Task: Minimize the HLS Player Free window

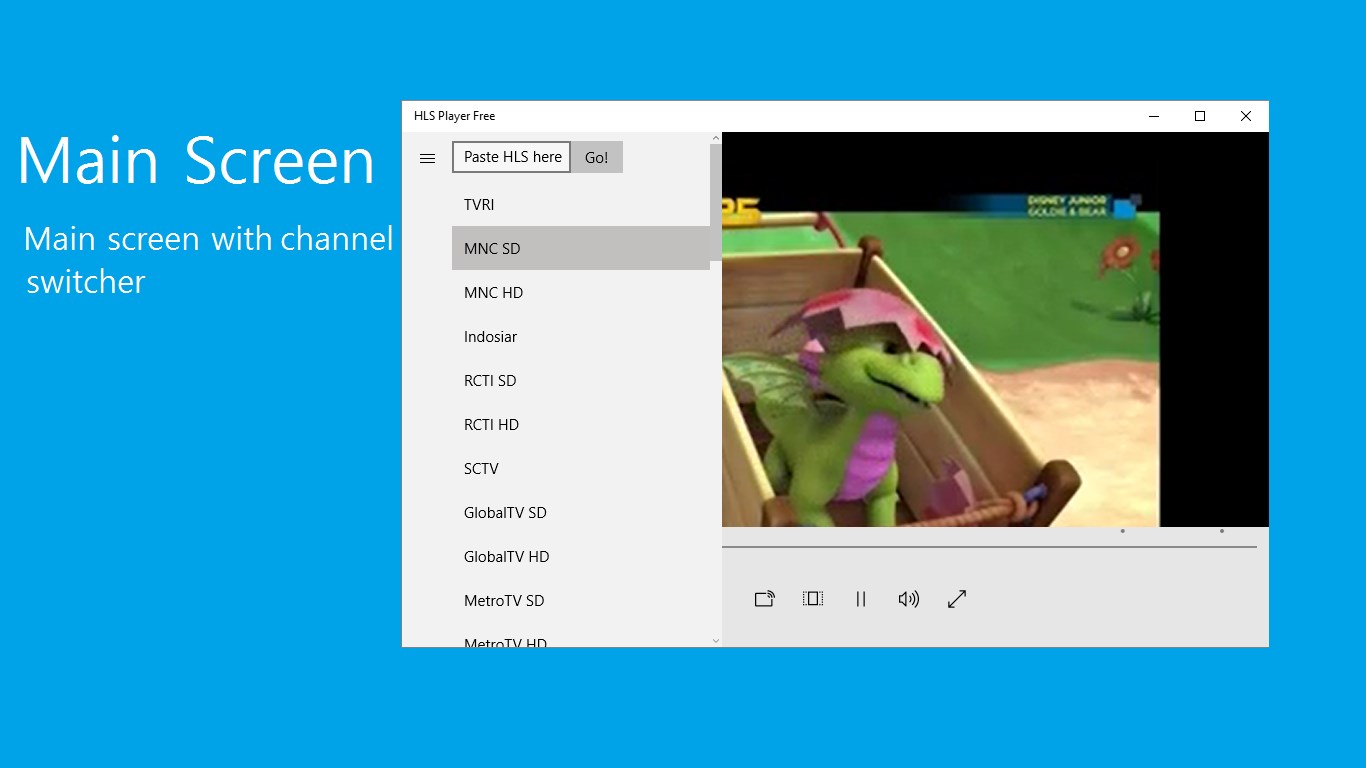Action: point(1154,116)
